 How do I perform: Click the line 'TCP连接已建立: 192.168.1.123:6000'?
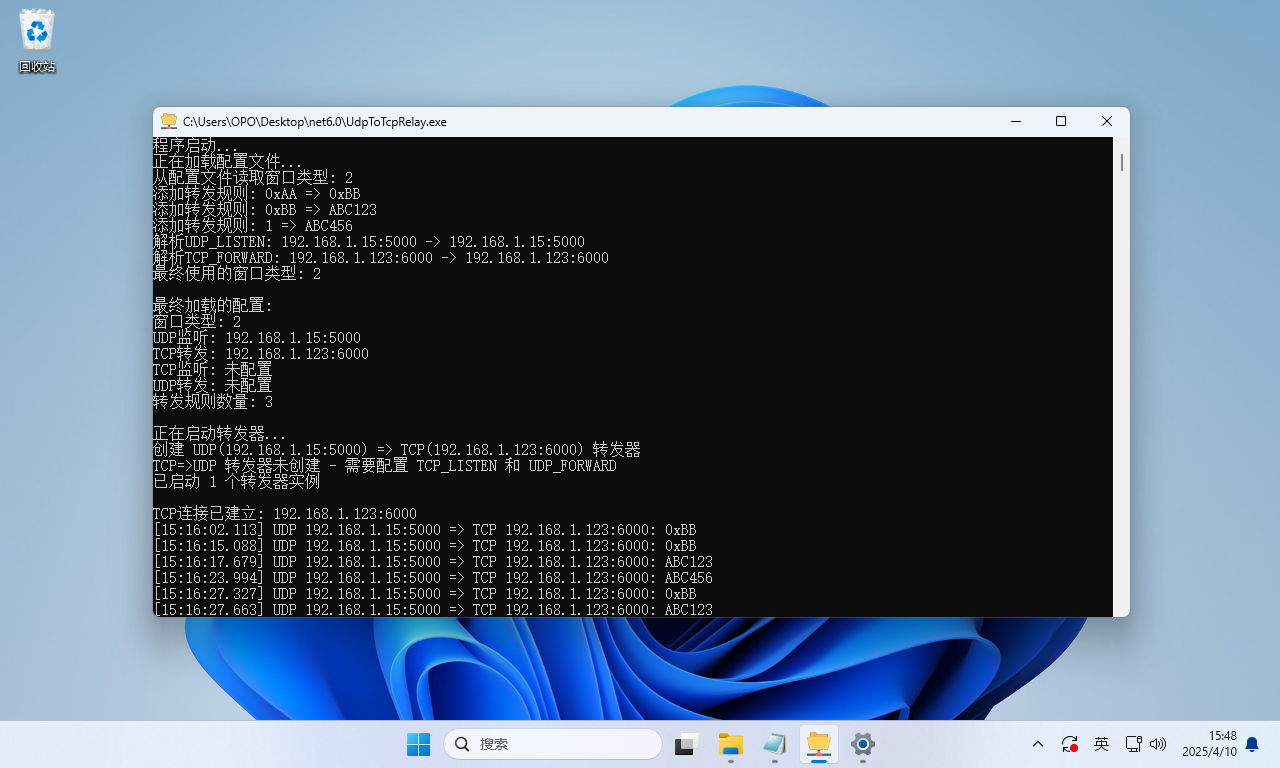point(285,514)
